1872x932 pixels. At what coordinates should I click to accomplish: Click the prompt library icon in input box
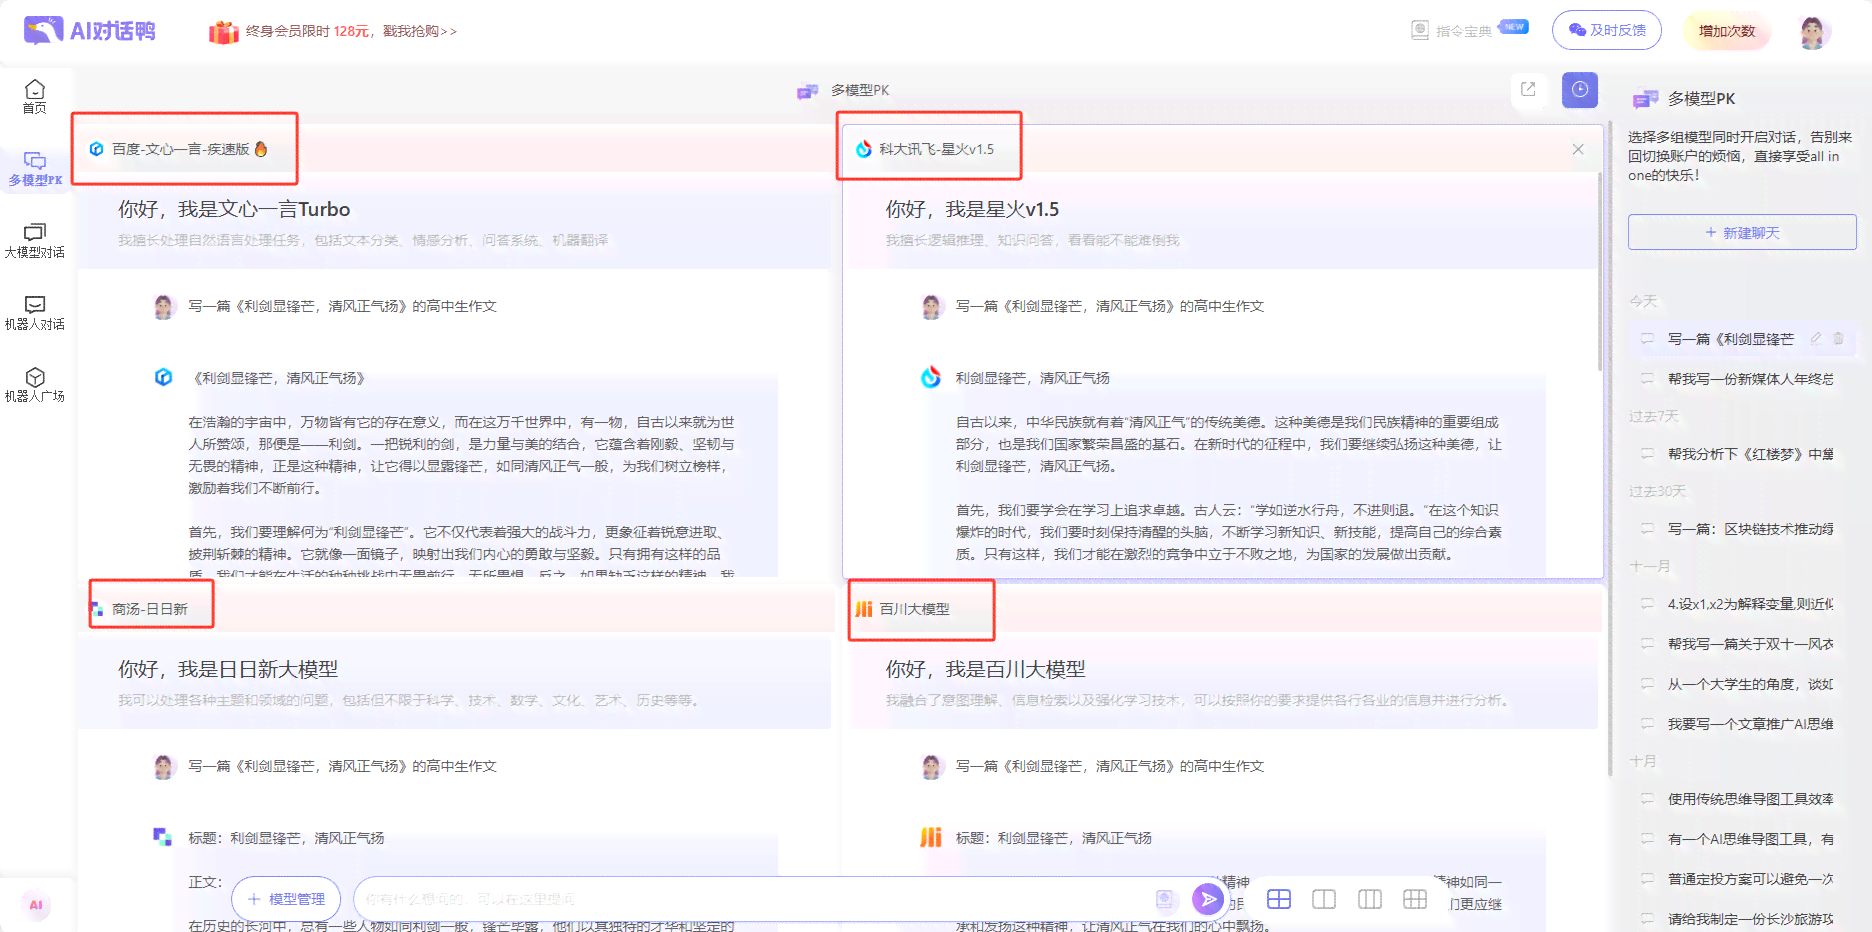click(x=1164, y=899)
